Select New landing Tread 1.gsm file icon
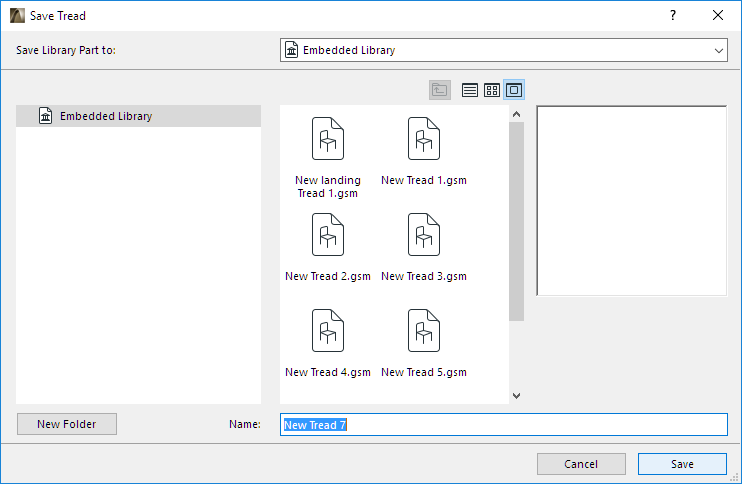 pyautogui.click(x=328, y=139)
